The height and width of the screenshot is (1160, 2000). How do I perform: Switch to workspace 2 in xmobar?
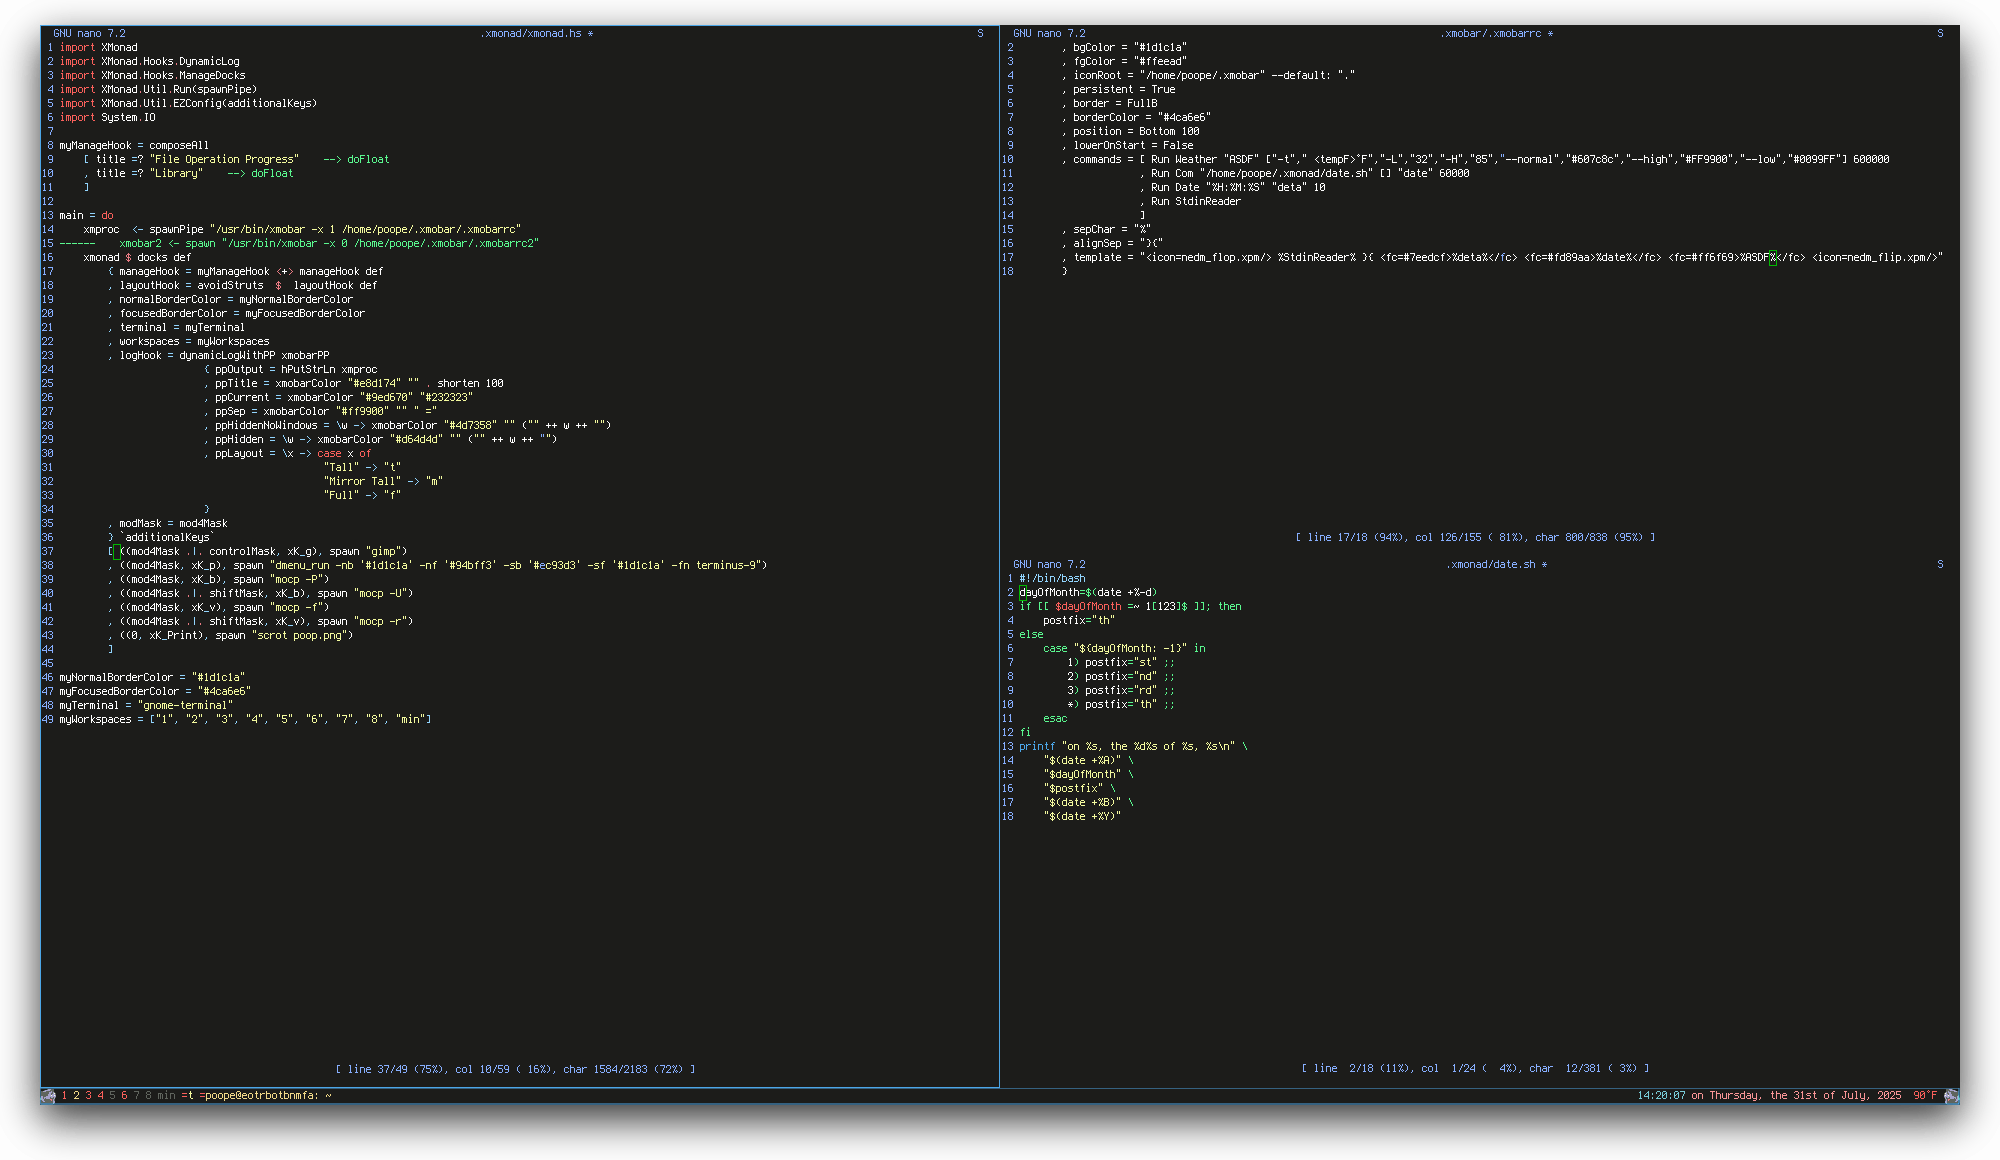76,1096
